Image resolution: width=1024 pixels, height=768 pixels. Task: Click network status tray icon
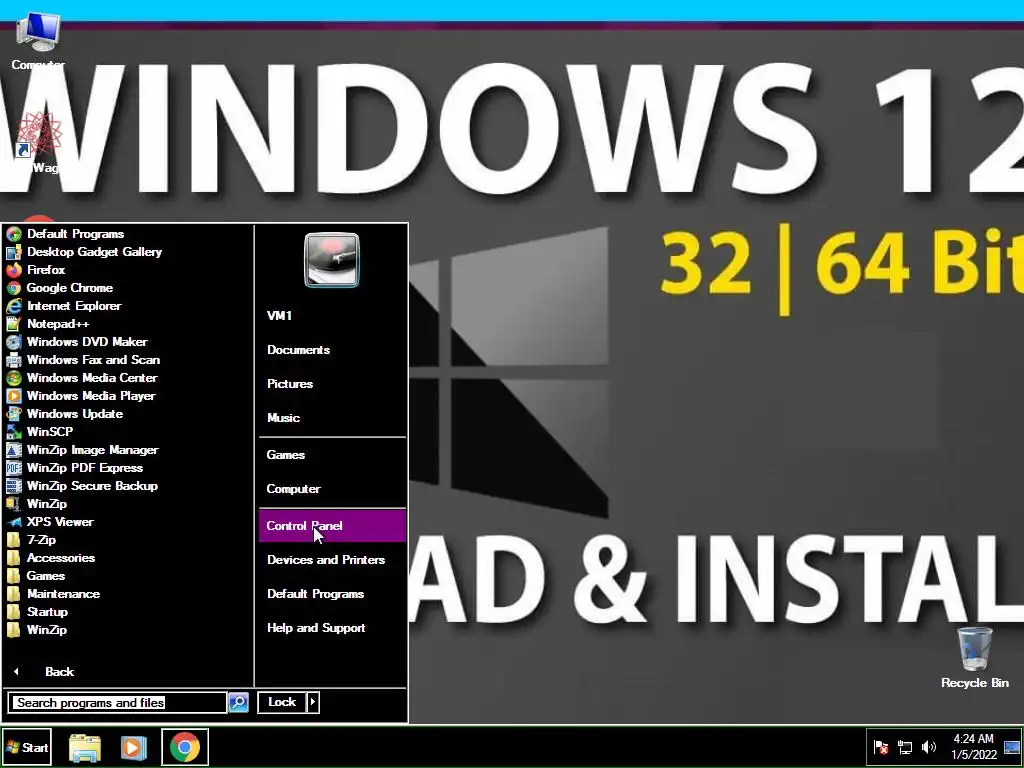[905, 747]
